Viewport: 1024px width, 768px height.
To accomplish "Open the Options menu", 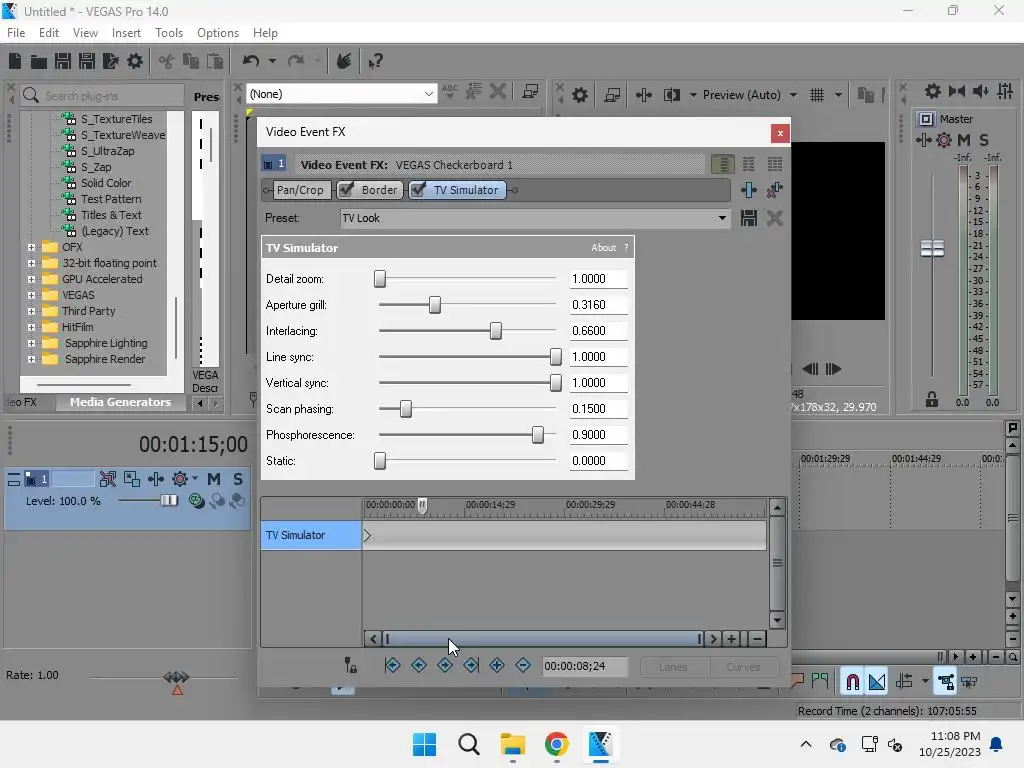I will coord(218,33).
